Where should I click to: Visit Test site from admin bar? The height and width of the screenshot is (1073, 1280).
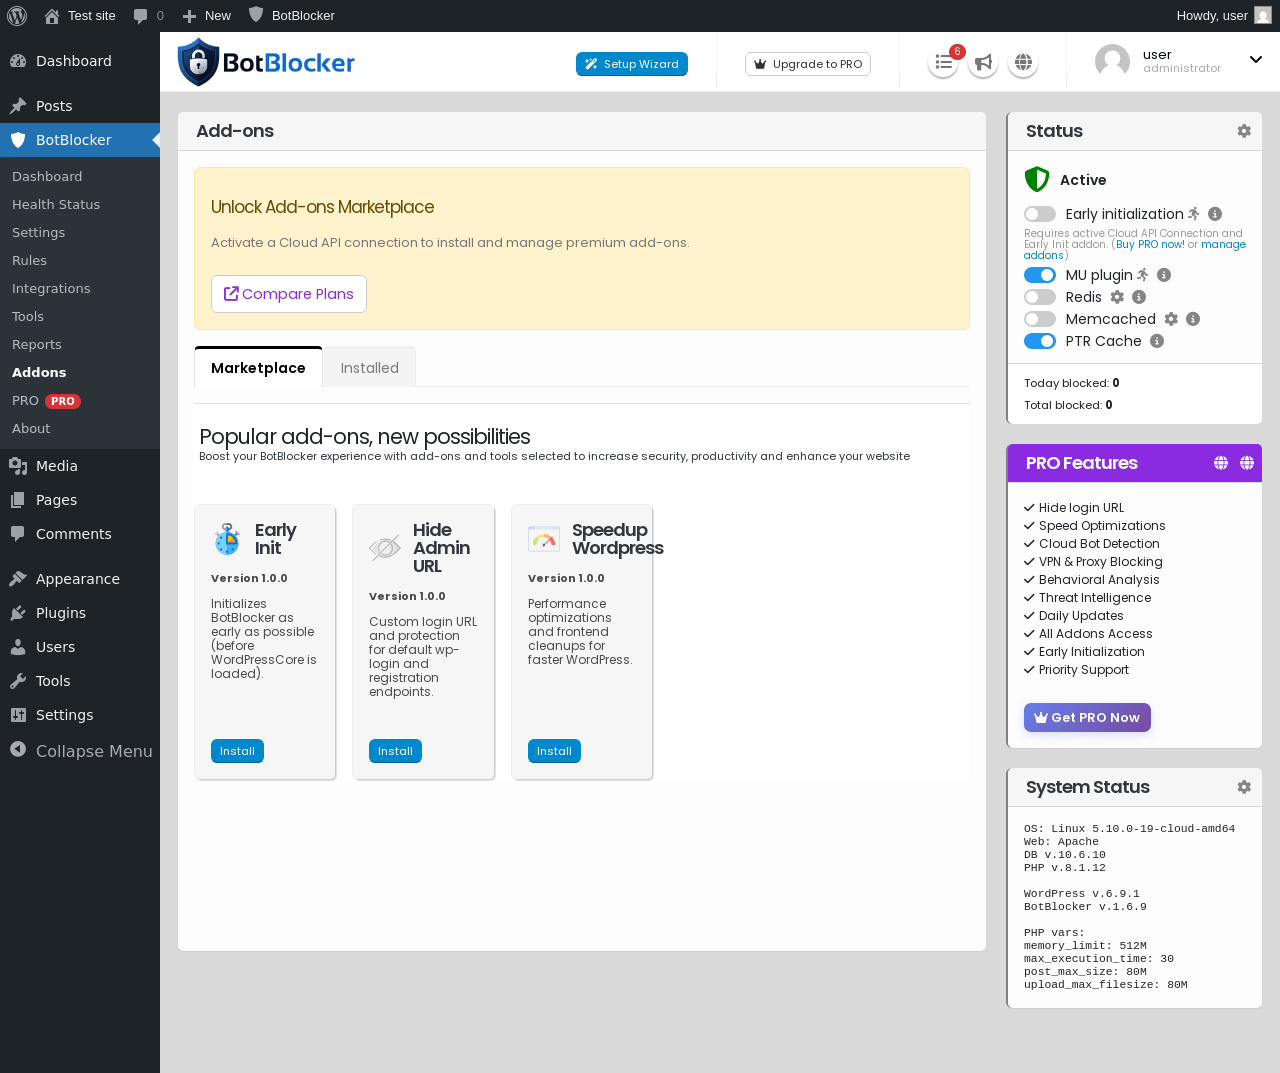click(x=80, y=16)
